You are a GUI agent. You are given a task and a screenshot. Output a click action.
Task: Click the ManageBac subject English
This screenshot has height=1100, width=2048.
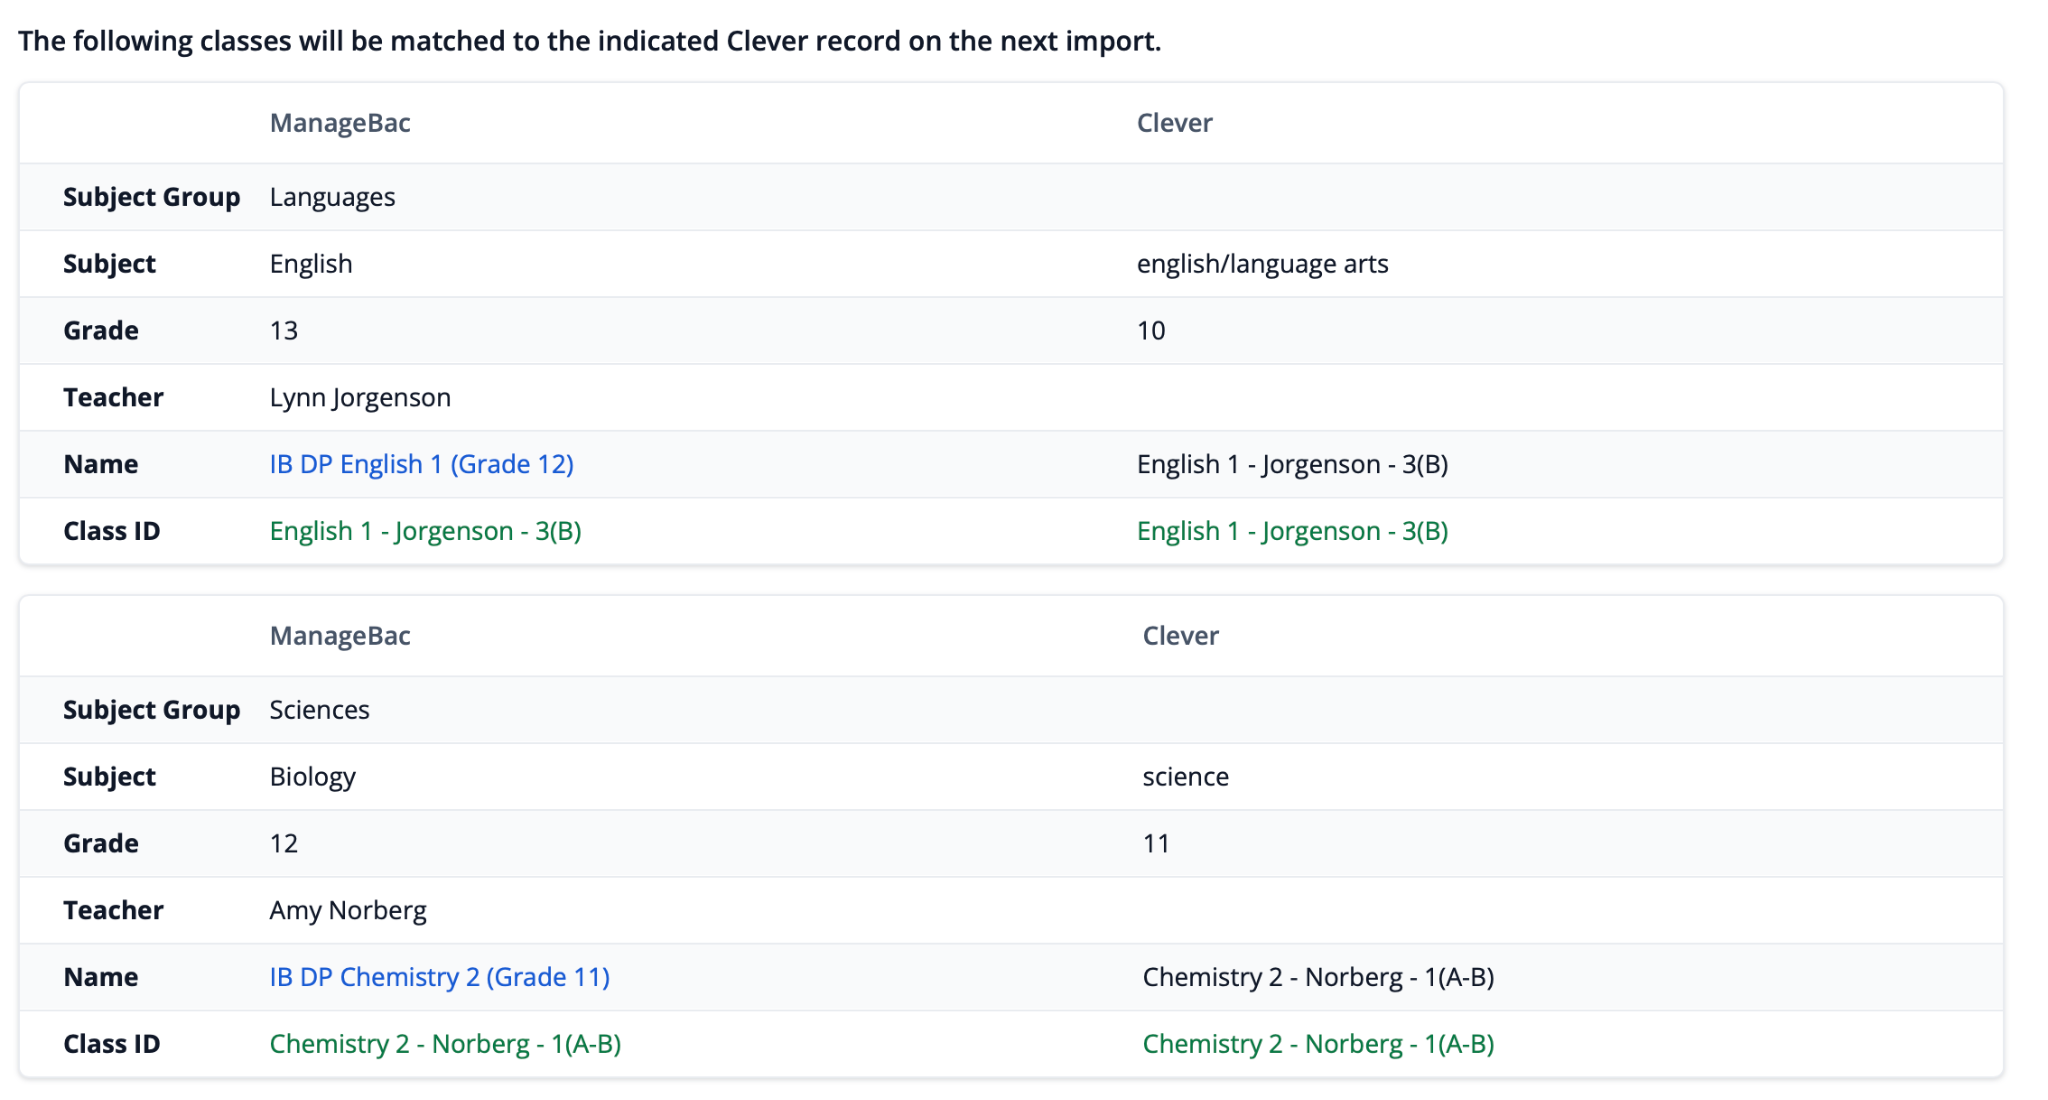[311, 264]
